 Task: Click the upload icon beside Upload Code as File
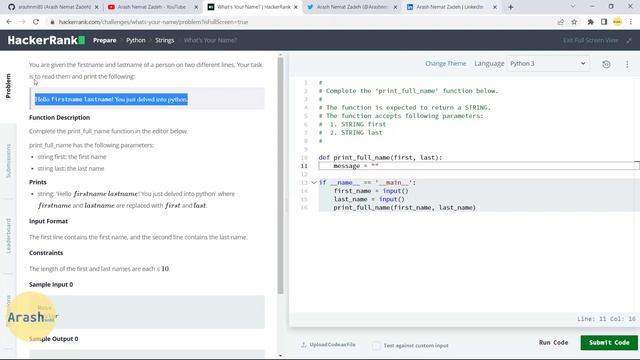[304, 345]
